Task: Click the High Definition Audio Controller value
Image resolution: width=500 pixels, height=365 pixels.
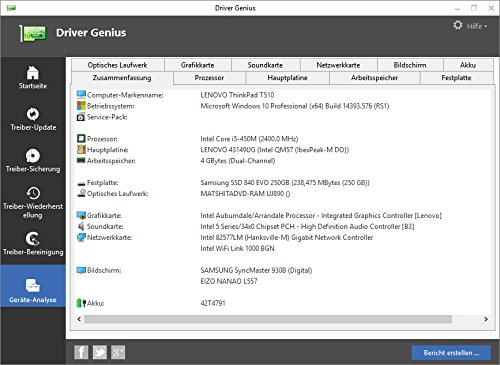Action: (307, 226)
